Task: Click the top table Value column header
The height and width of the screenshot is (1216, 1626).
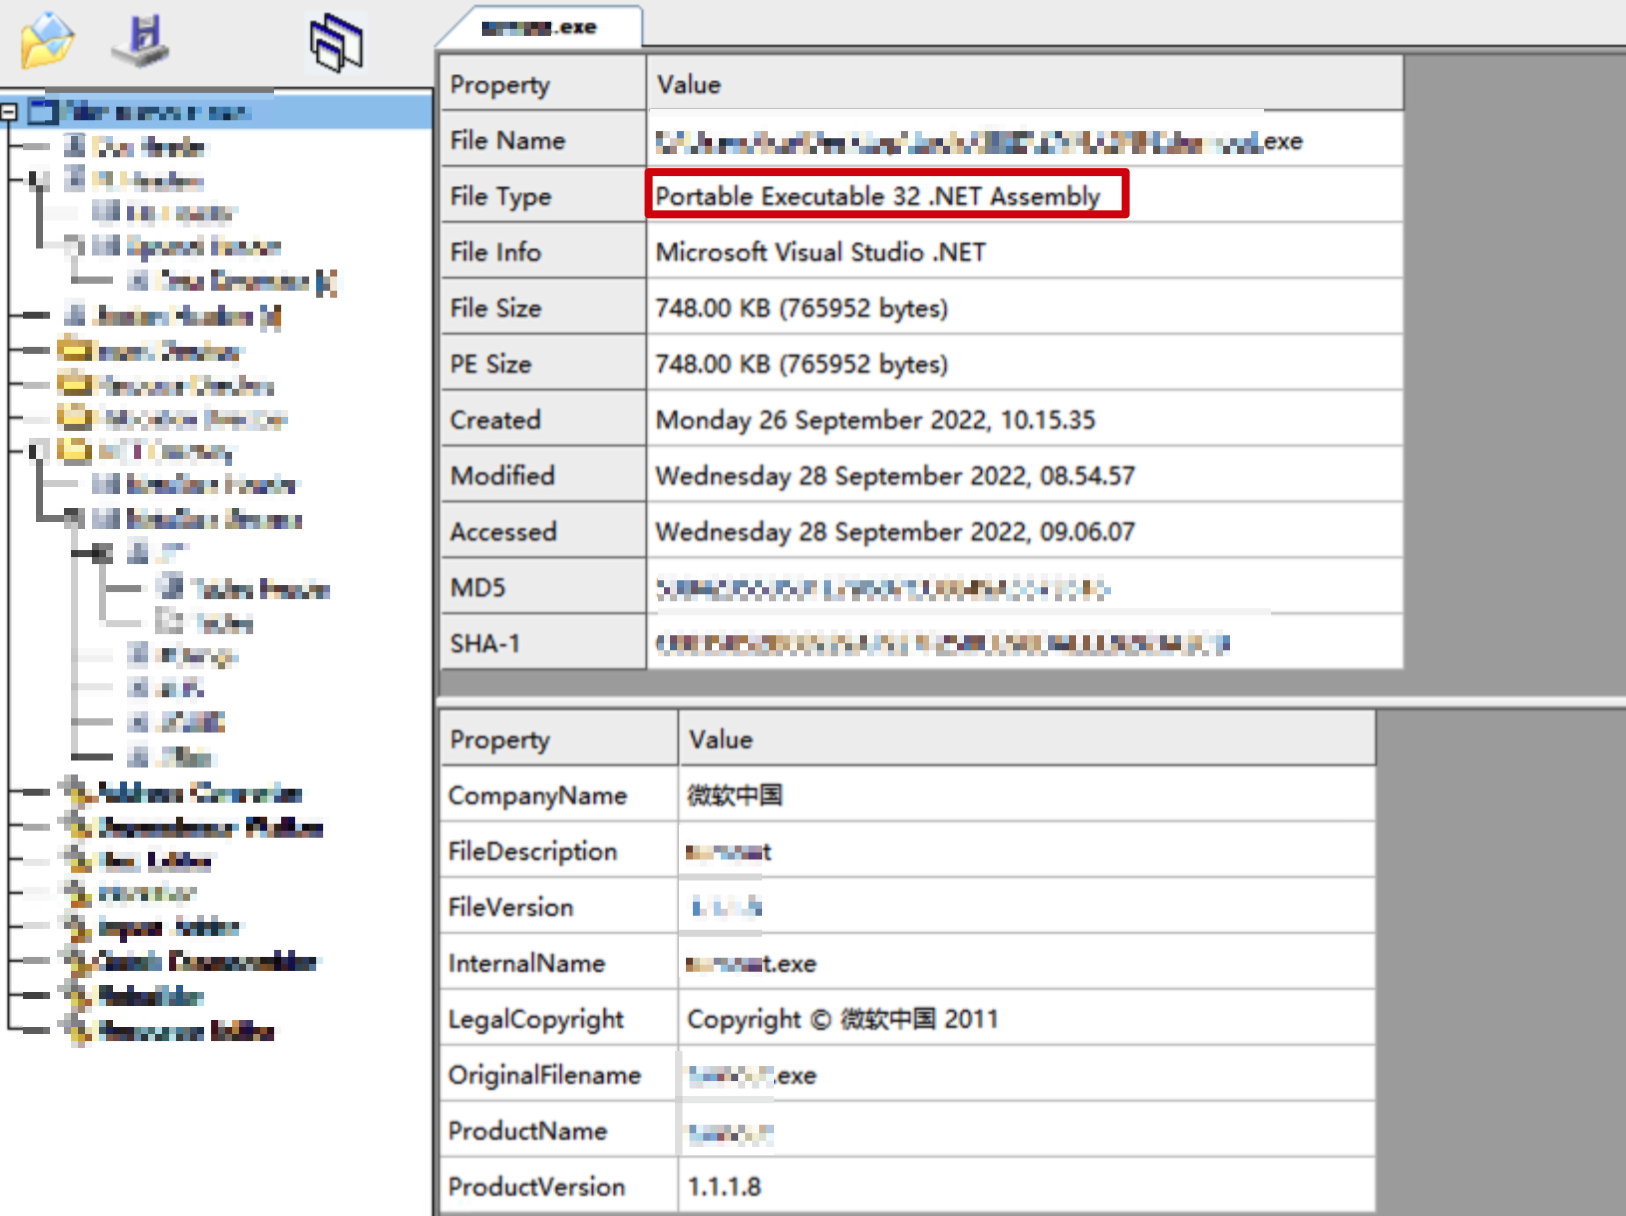Action: coord(1025,84)
